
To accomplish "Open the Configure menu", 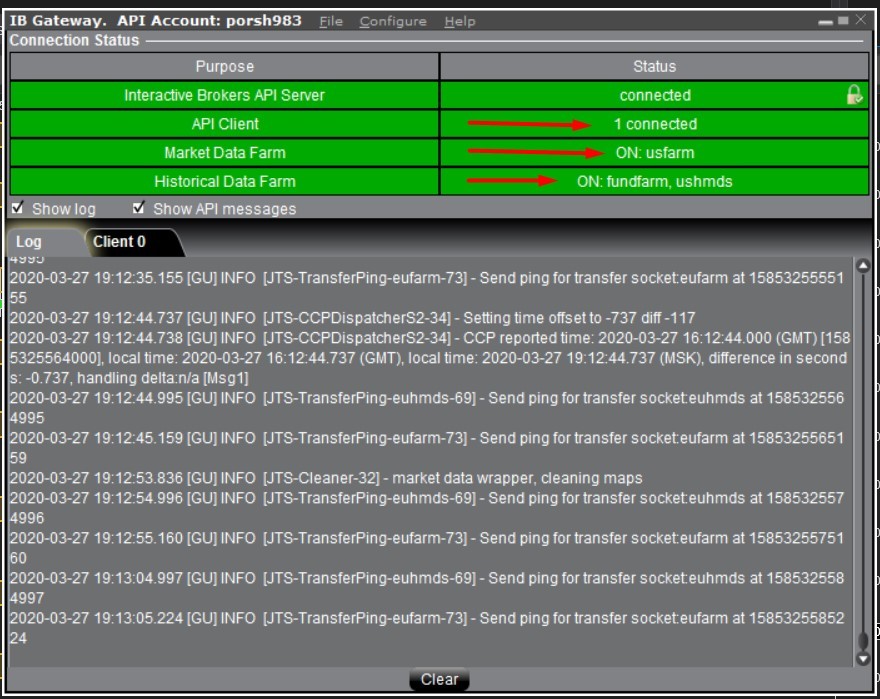I will click(393, 20).
